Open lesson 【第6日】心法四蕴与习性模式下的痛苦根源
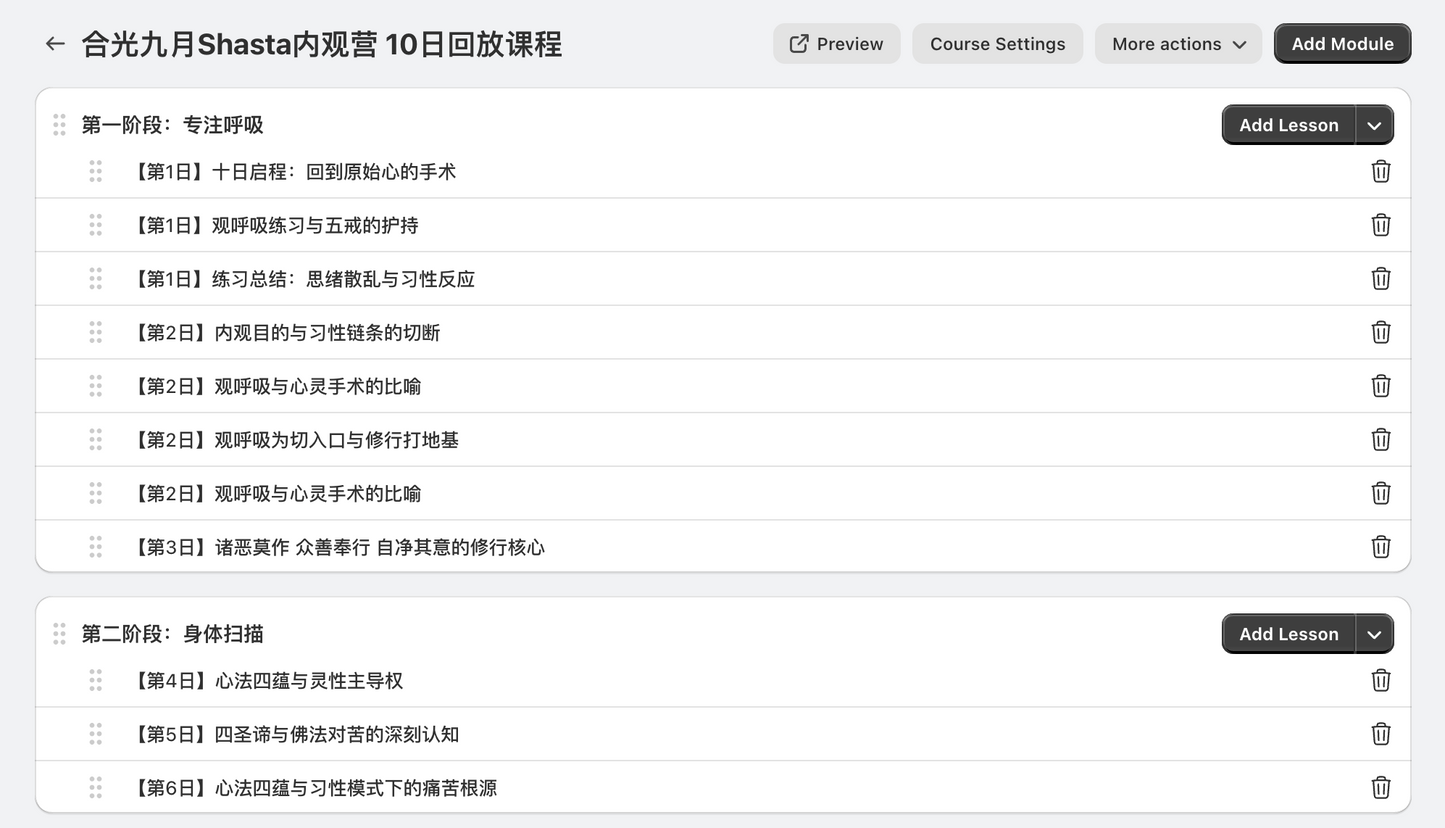This screenshot has height=828, width=1445. pyautogui.click(x=313, y=789)
